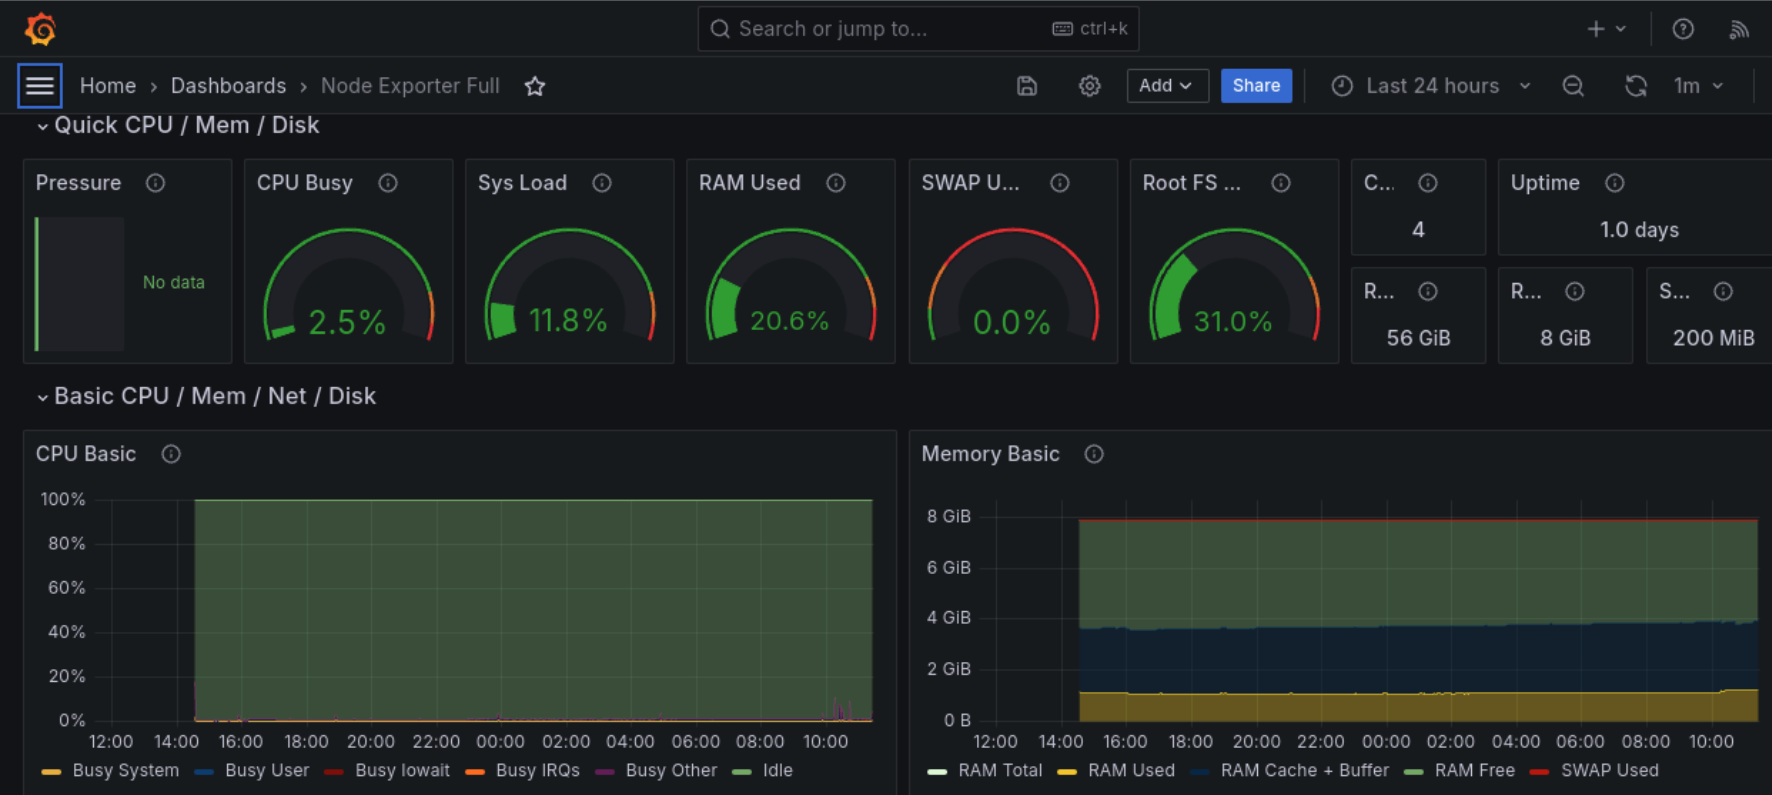
Task: Show info for CPU Busy panel
Action: pyautogui.click(x=388, y=183)
